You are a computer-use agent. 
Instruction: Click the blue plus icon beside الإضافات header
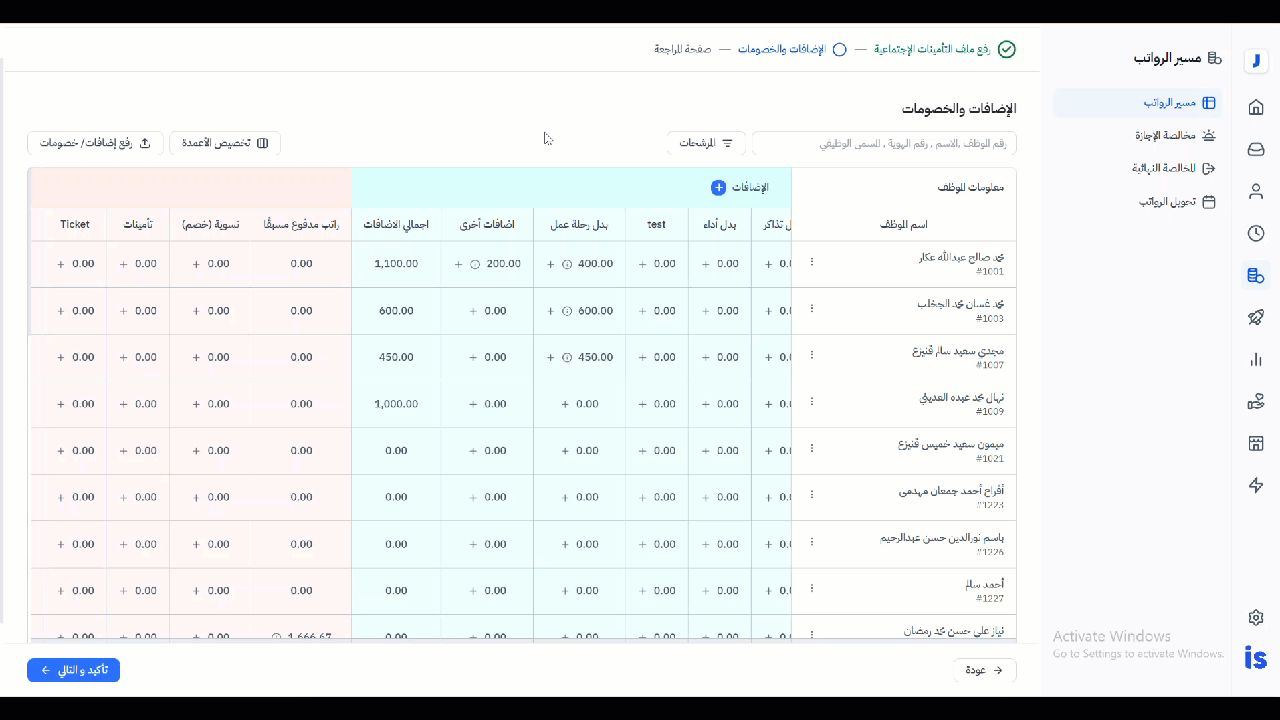(718, 187)
